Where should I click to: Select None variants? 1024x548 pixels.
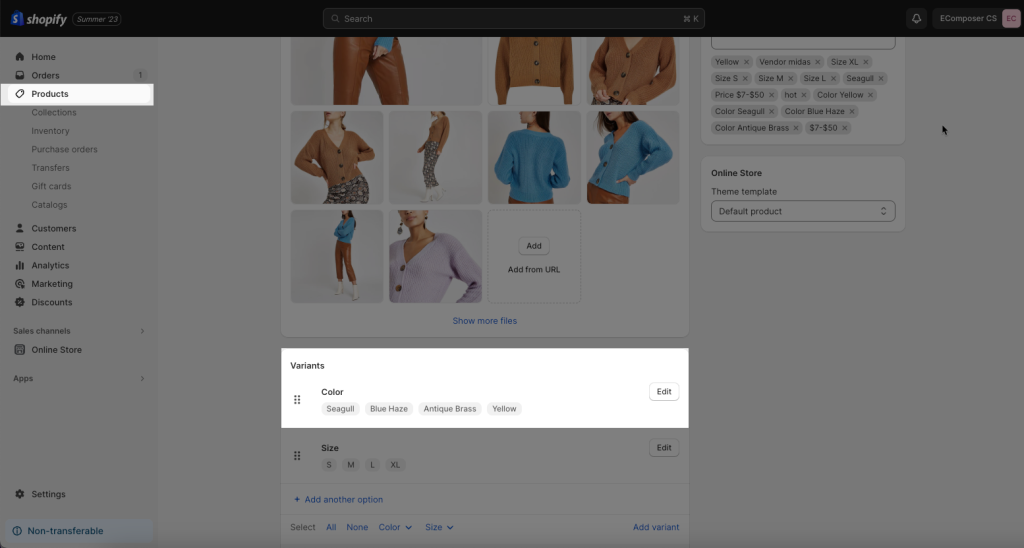(357, 527)
